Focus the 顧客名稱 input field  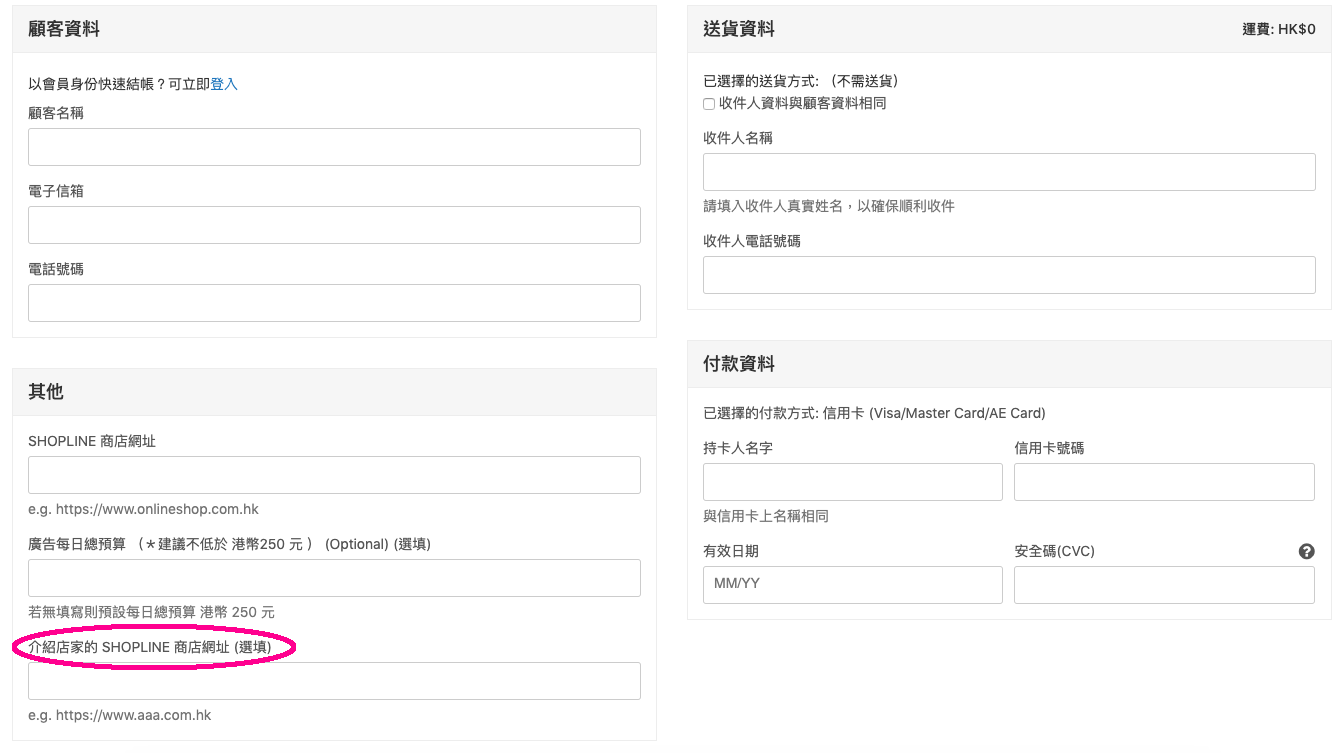(x=334, y=147)
